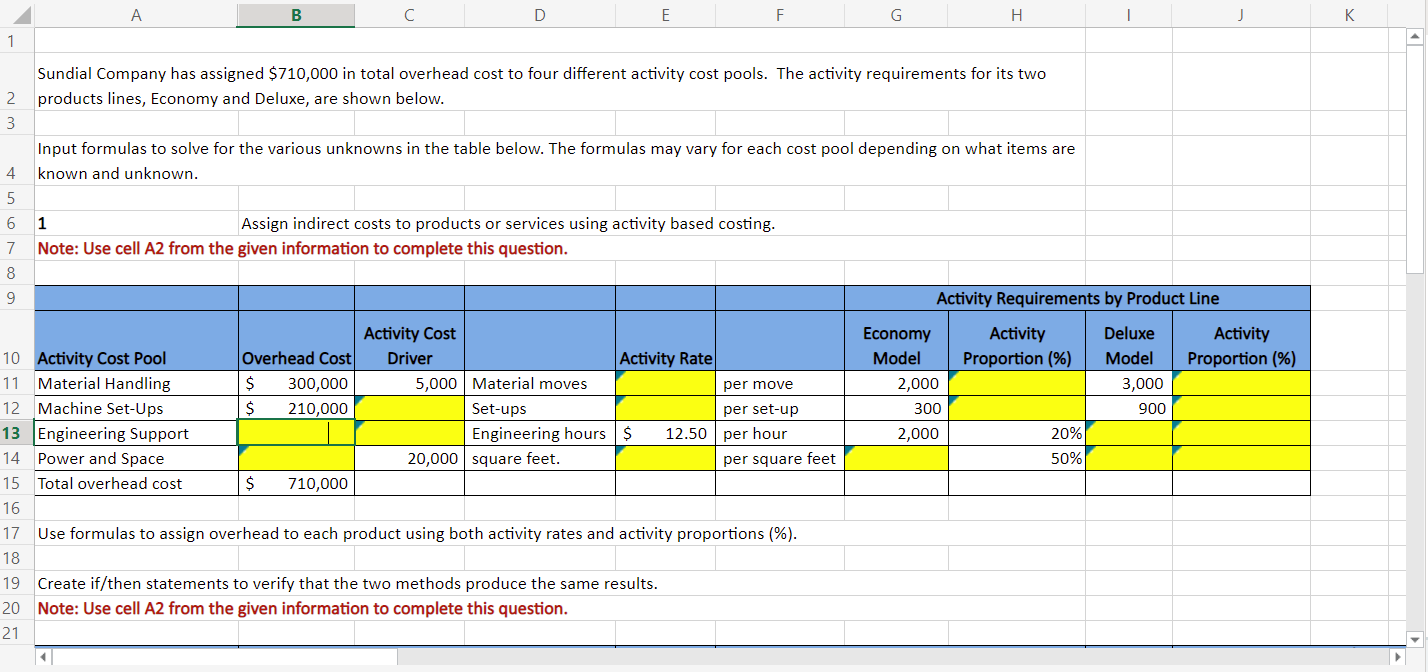The height and width of the screenshot is (672, 1428).
Task: Click the 'Economy Model' header cell
Action: pos(896,340)
